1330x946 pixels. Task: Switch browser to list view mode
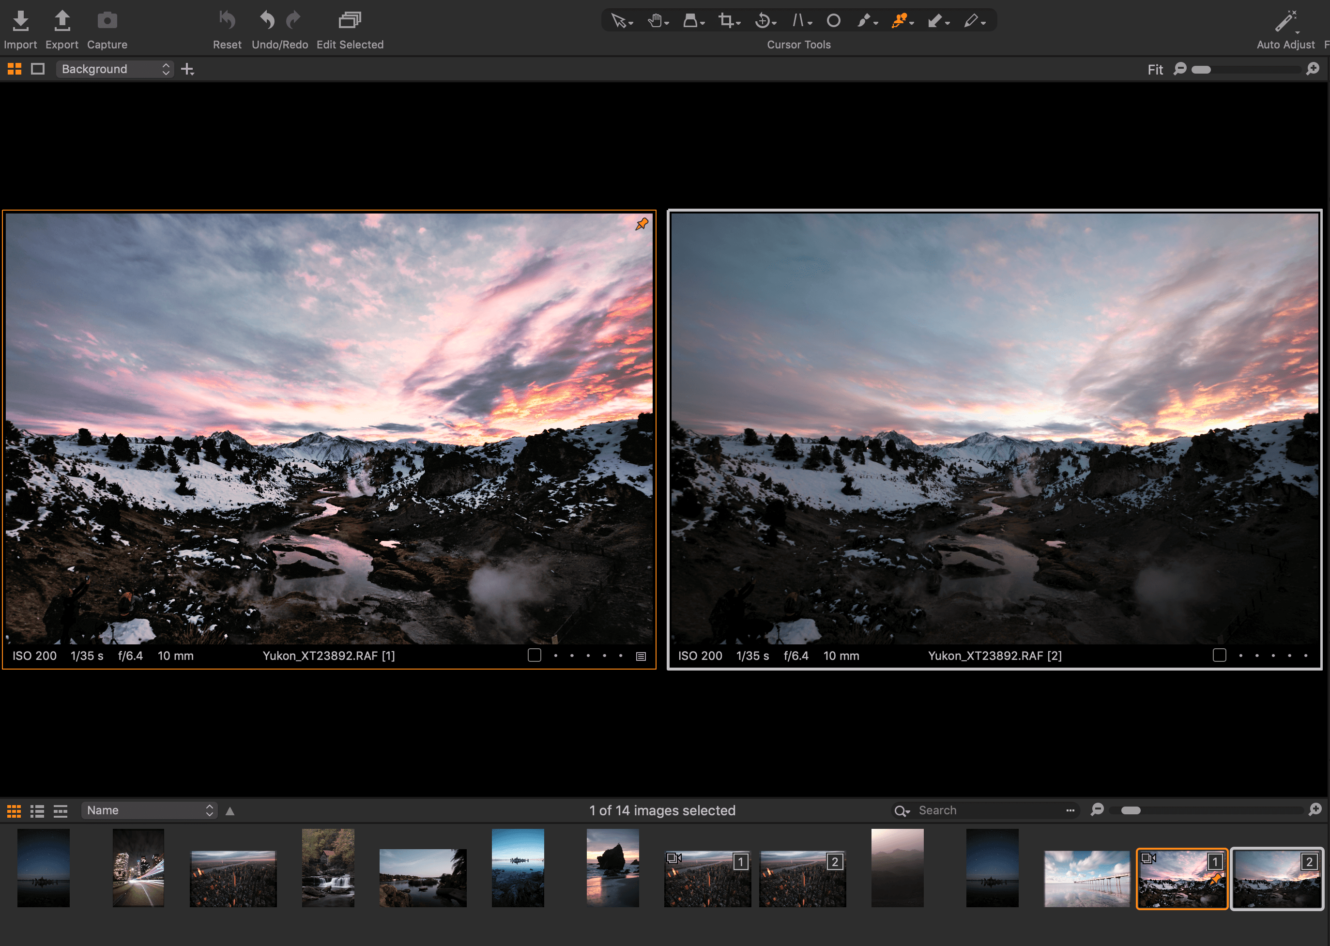(x=37, y=811)
